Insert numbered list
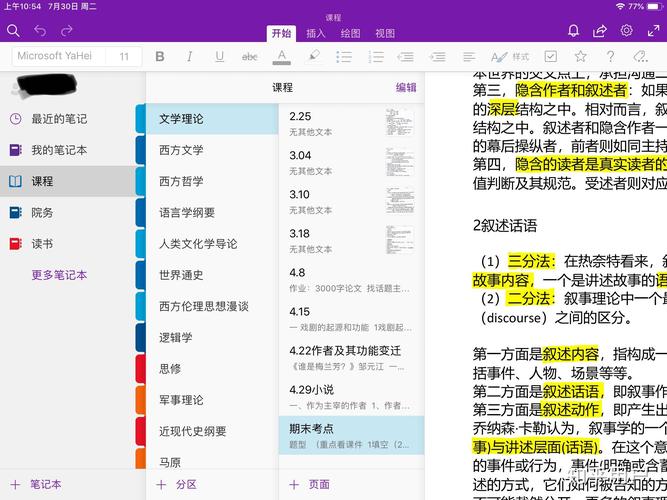 pyautogui.click(x=376, y=56)
